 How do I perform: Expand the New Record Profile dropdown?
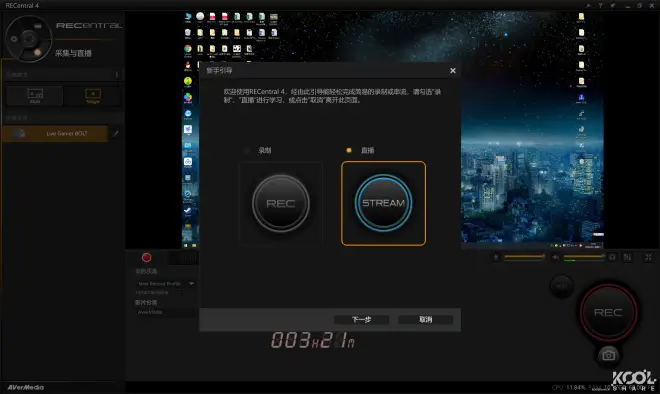pos(165,284)
